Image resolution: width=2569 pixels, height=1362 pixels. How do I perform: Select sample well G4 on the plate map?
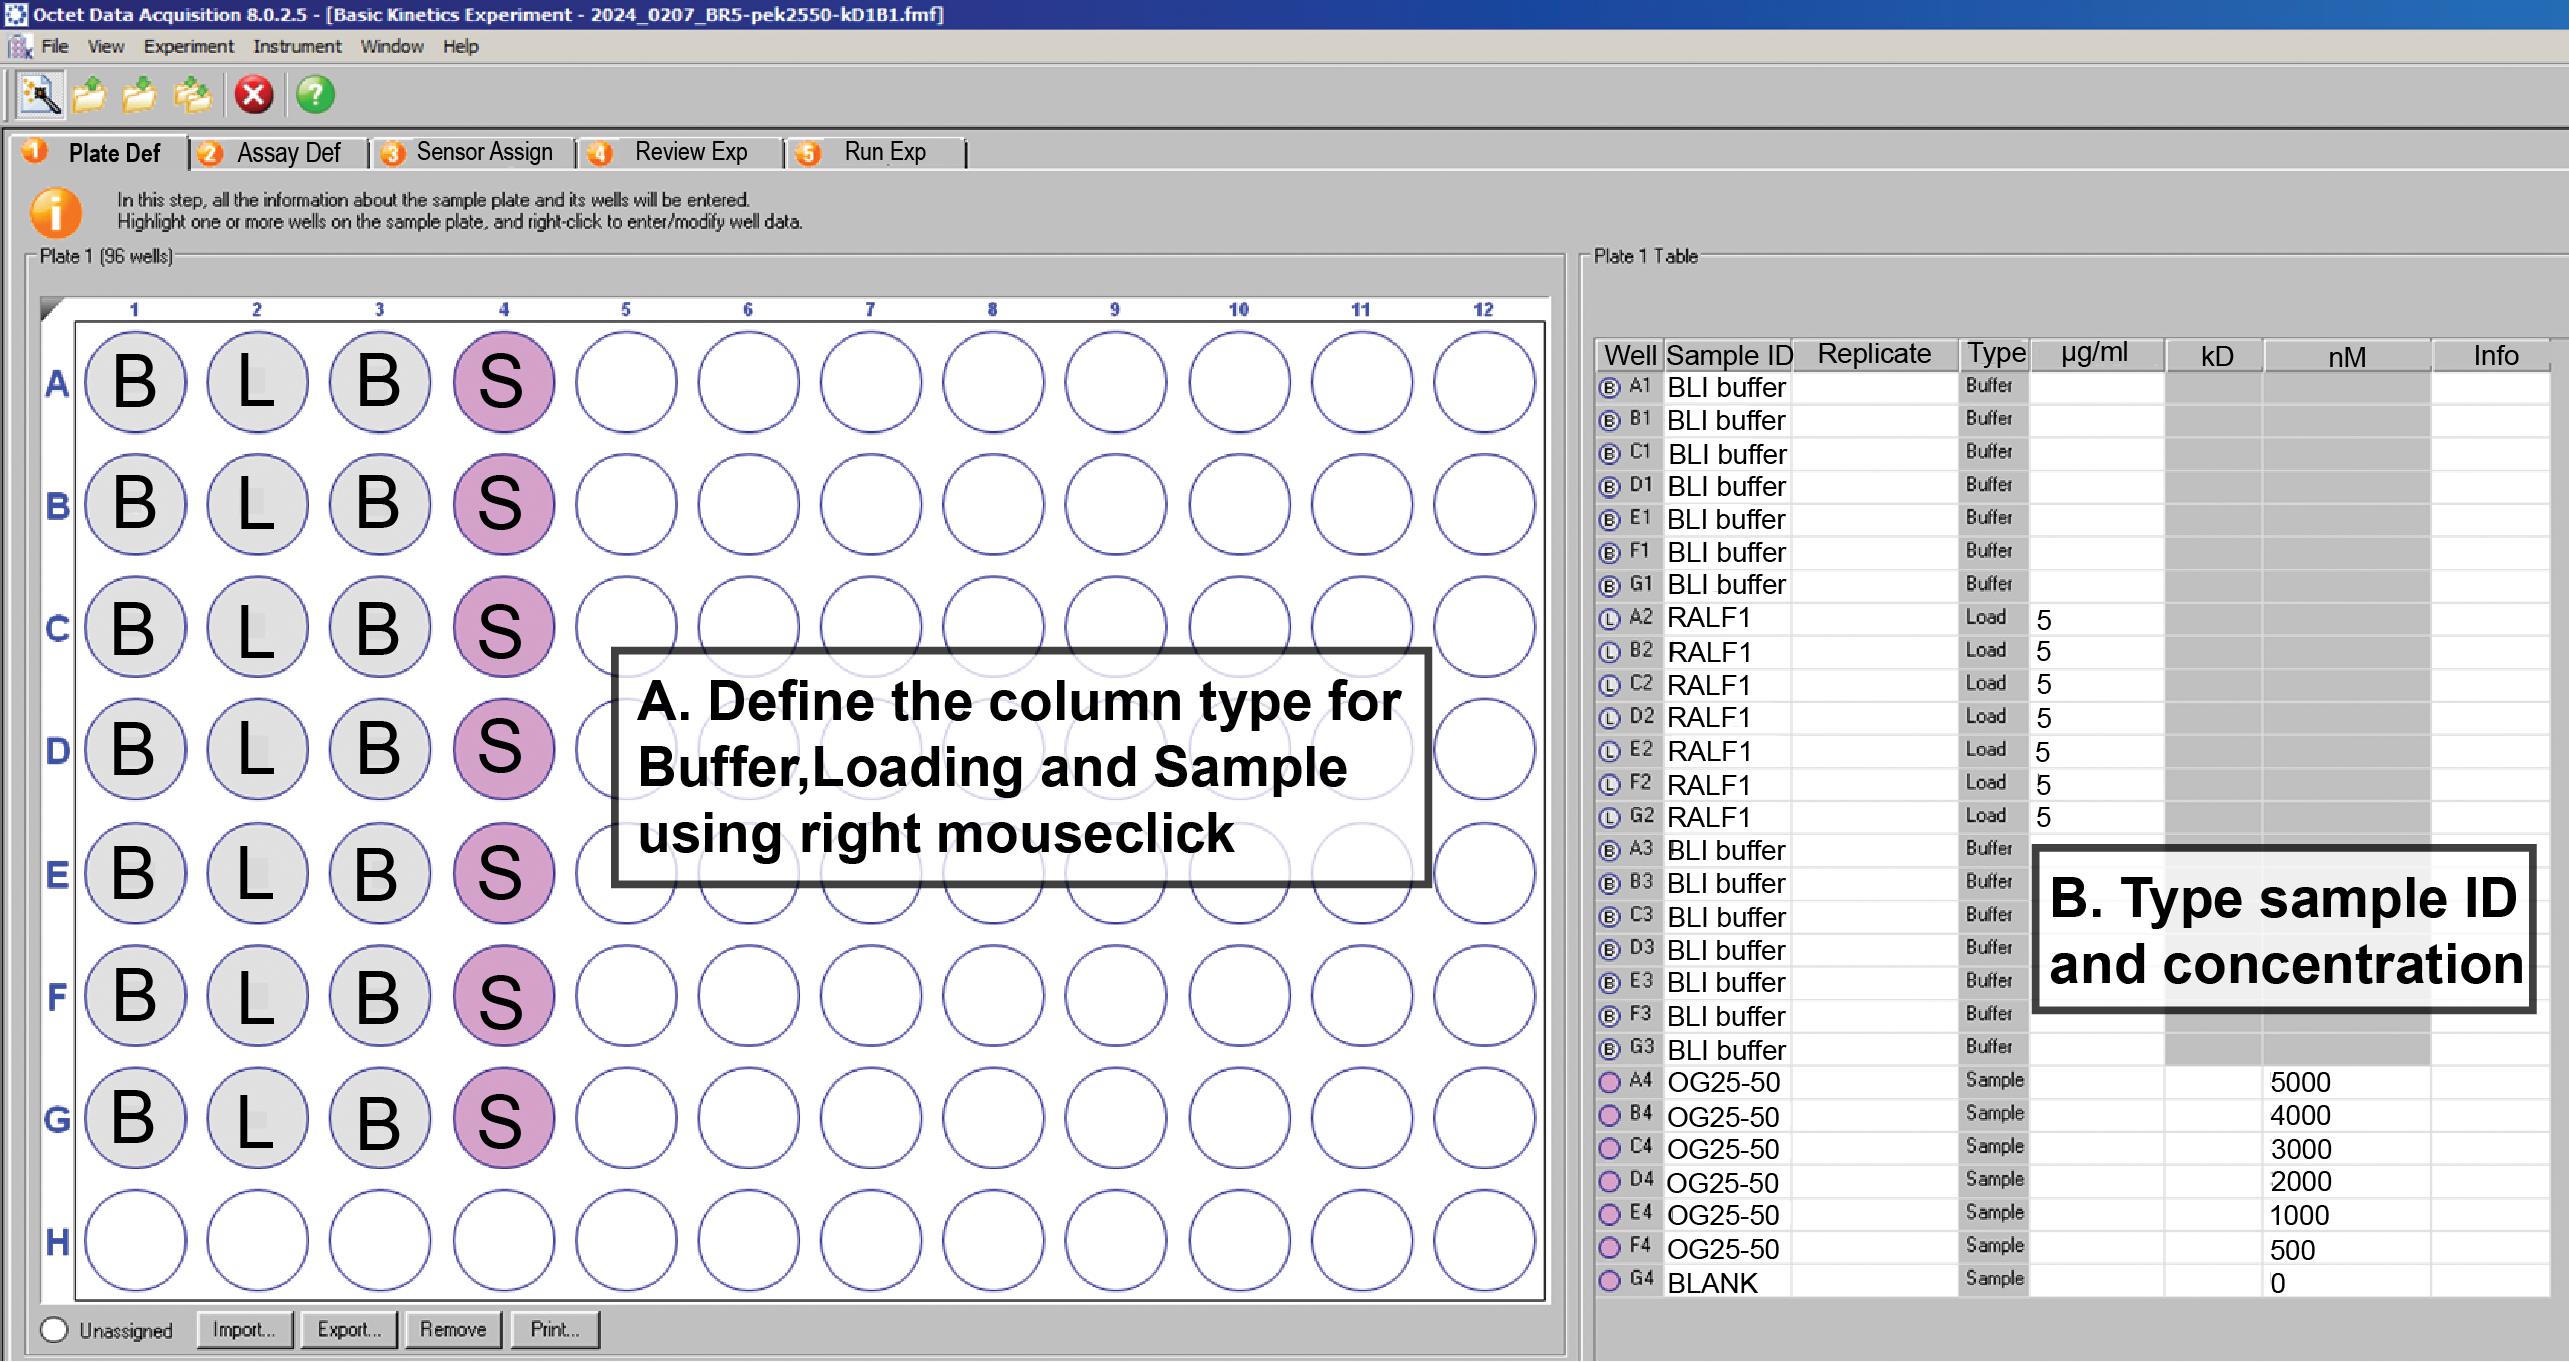503,1118
